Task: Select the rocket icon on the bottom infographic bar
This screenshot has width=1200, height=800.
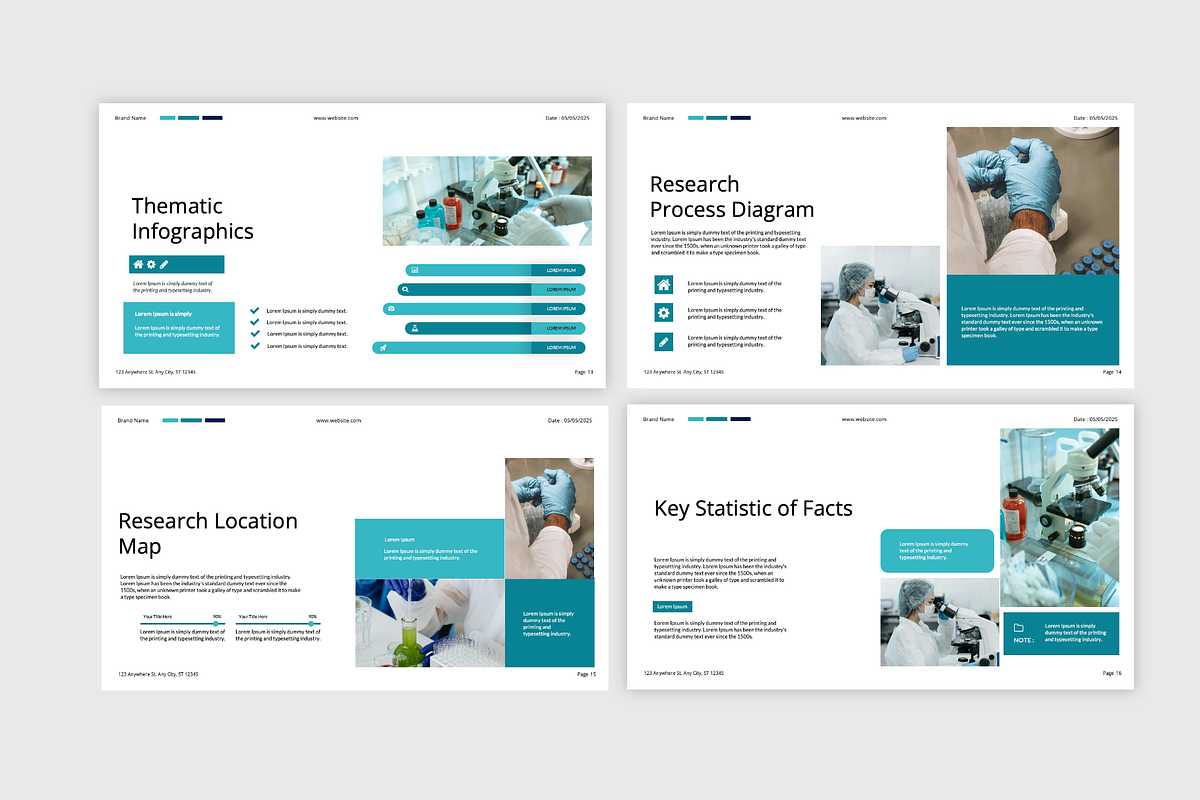Action: coord(381,347)
